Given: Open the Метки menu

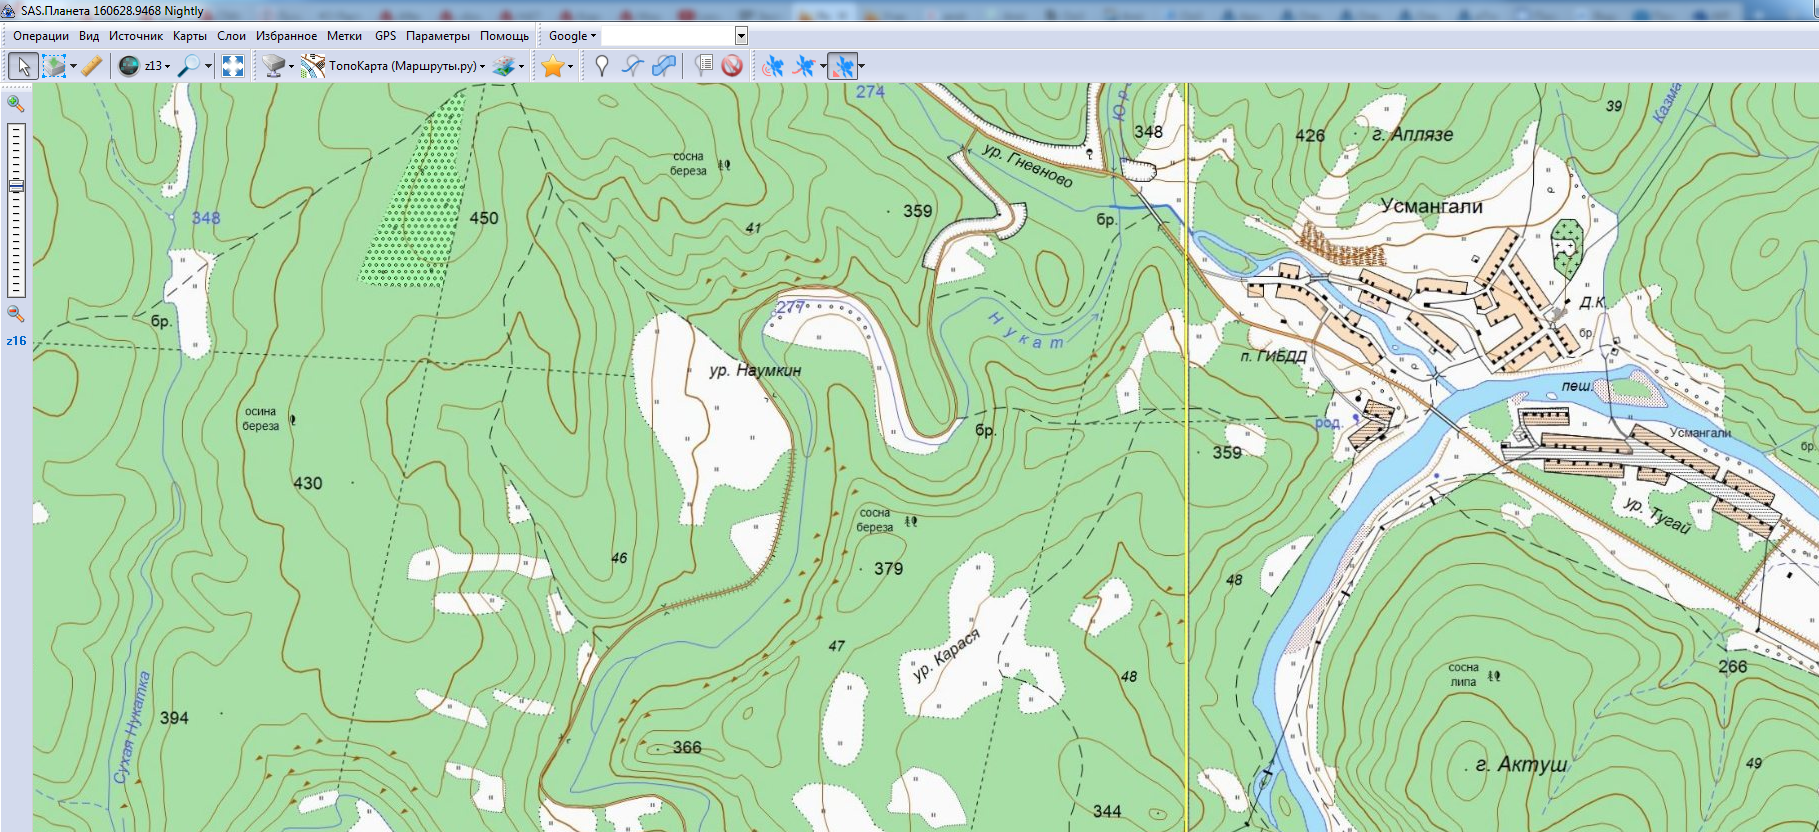Looking at the screenshot, I should [344, 36].
